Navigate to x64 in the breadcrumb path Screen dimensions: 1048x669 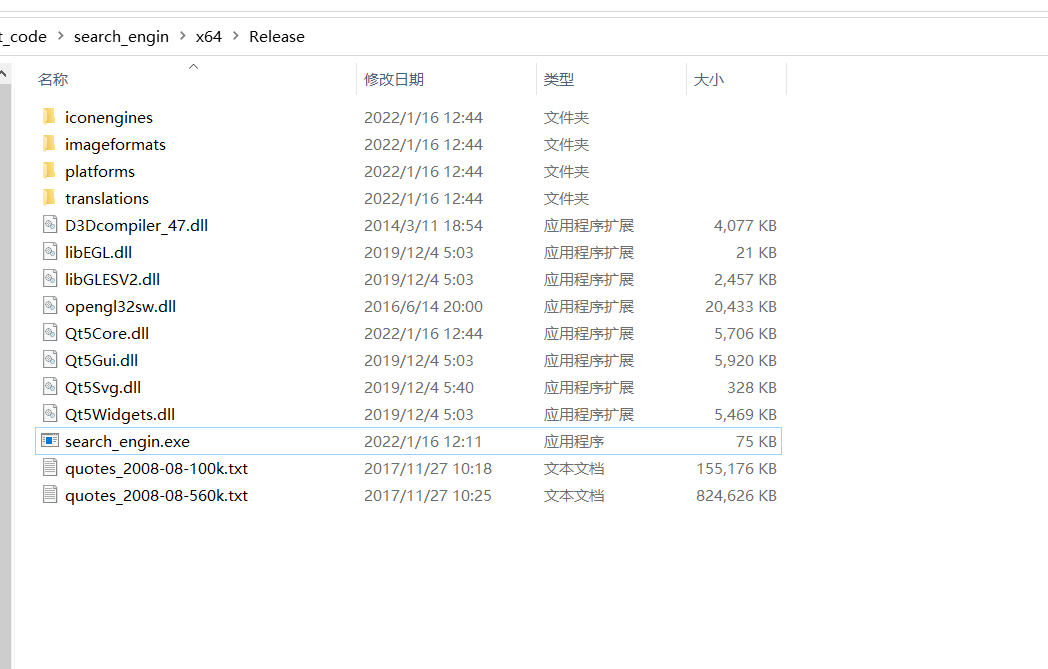pos(209,36)
